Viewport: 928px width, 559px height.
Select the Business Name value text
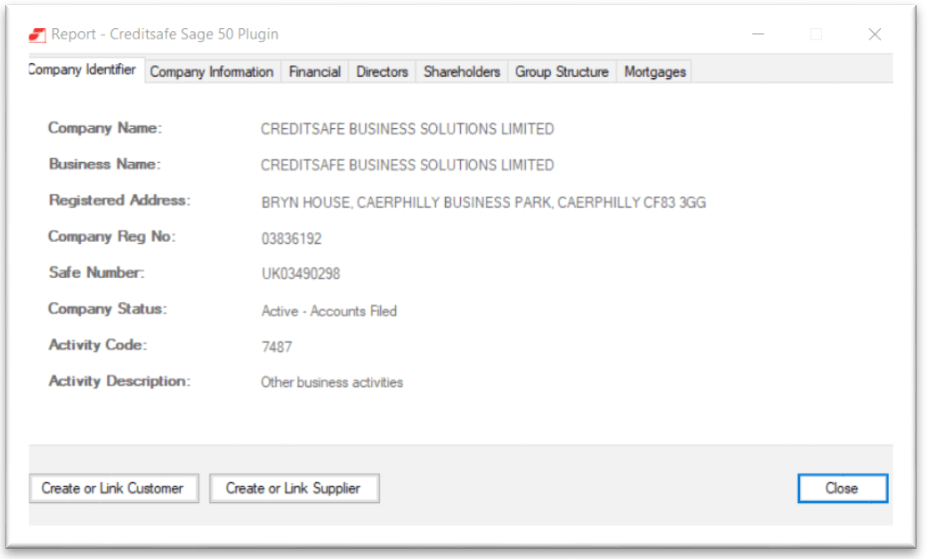(x=407, y=165)
